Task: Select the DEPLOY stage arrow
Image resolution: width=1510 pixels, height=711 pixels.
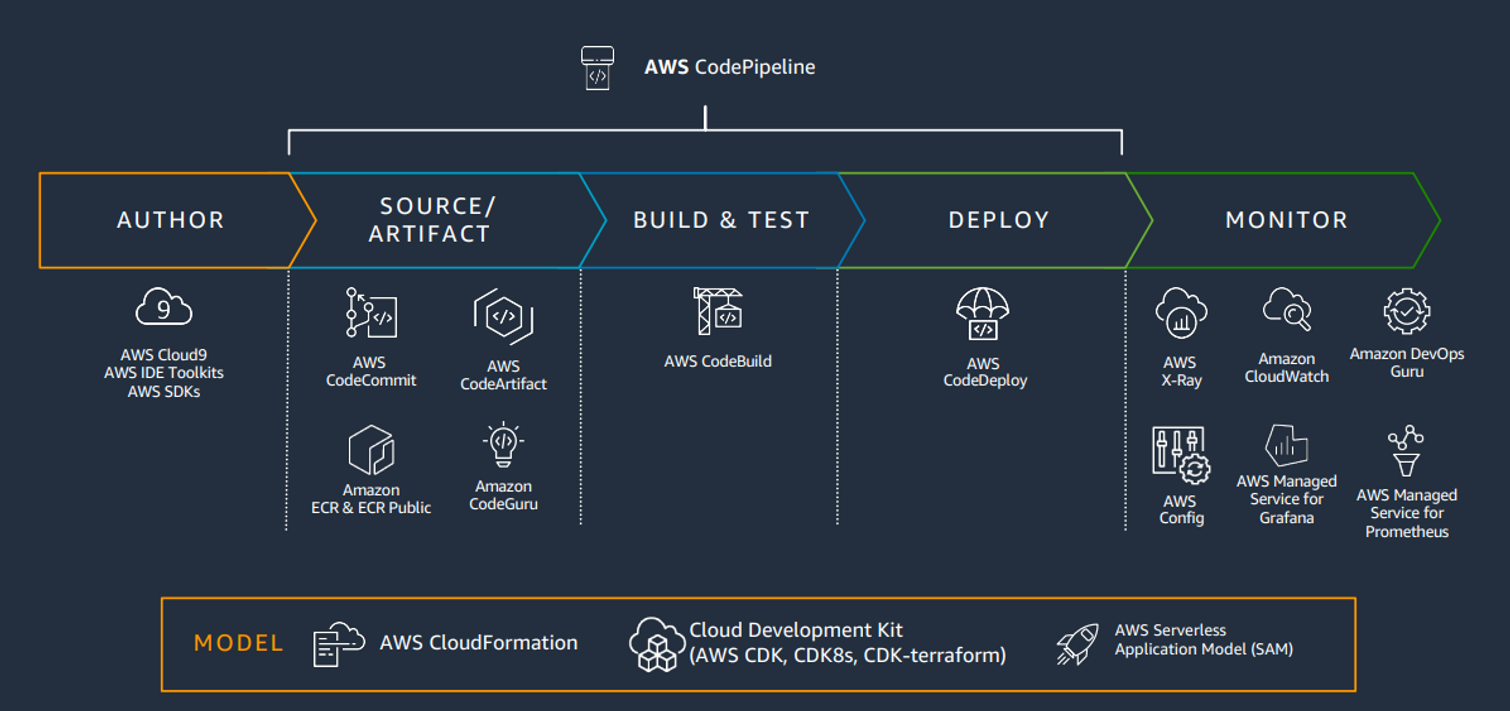Action: point(996,220)
